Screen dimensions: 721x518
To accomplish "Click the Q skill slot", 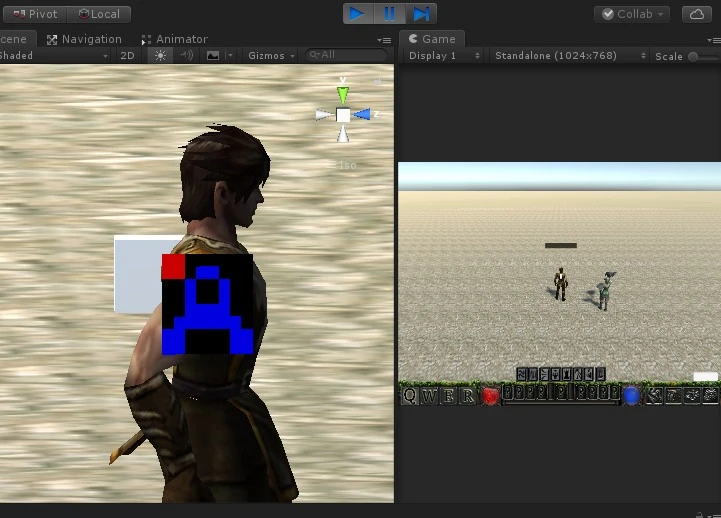I will [x=410, y=396].
